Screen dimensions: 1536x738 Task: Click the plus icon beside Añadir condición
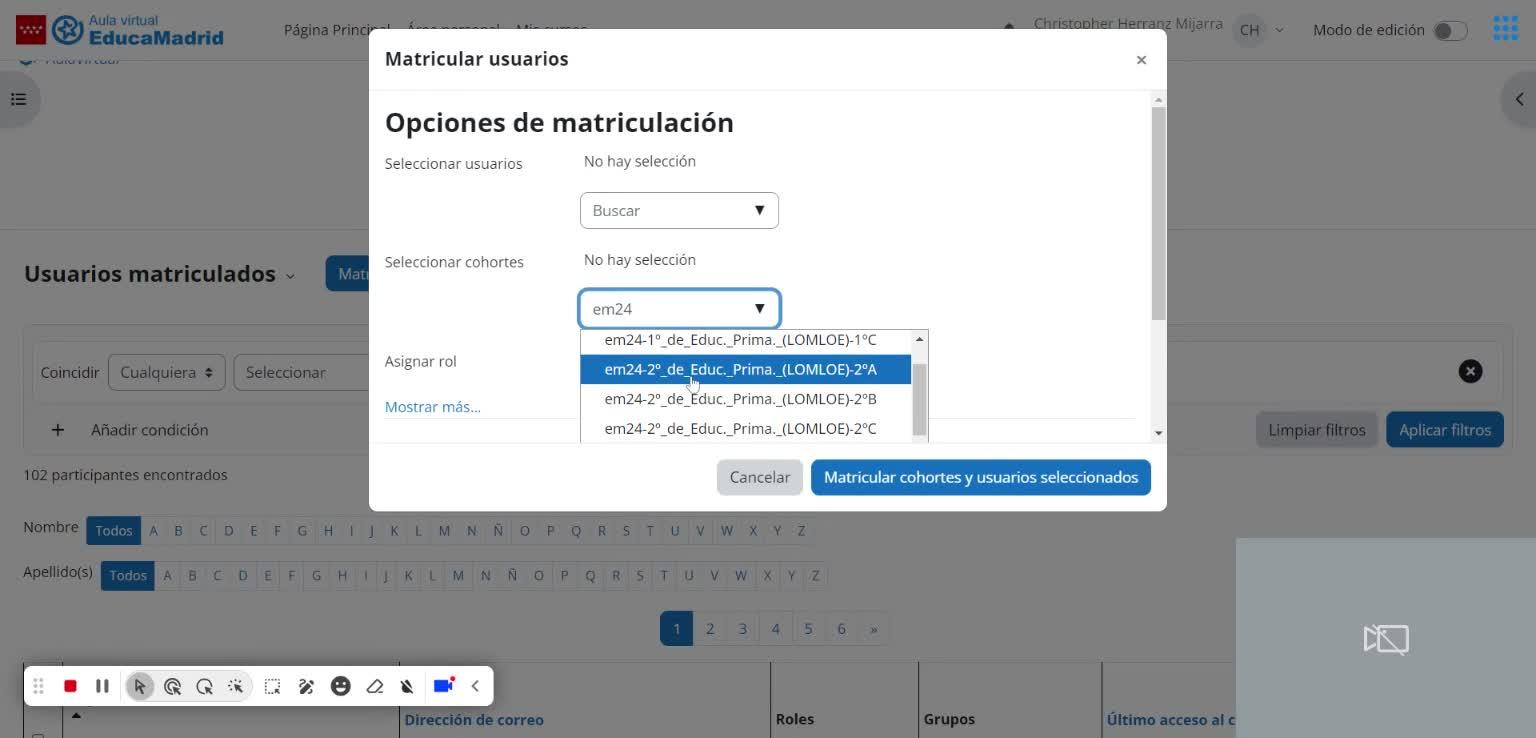(x=58, y=430)
